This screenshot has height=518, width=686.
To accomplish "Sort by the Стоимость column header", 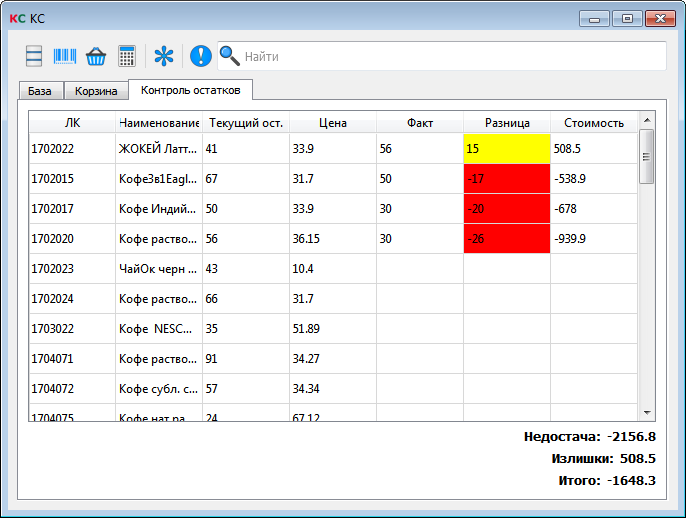I will click(x=594, y=122).
